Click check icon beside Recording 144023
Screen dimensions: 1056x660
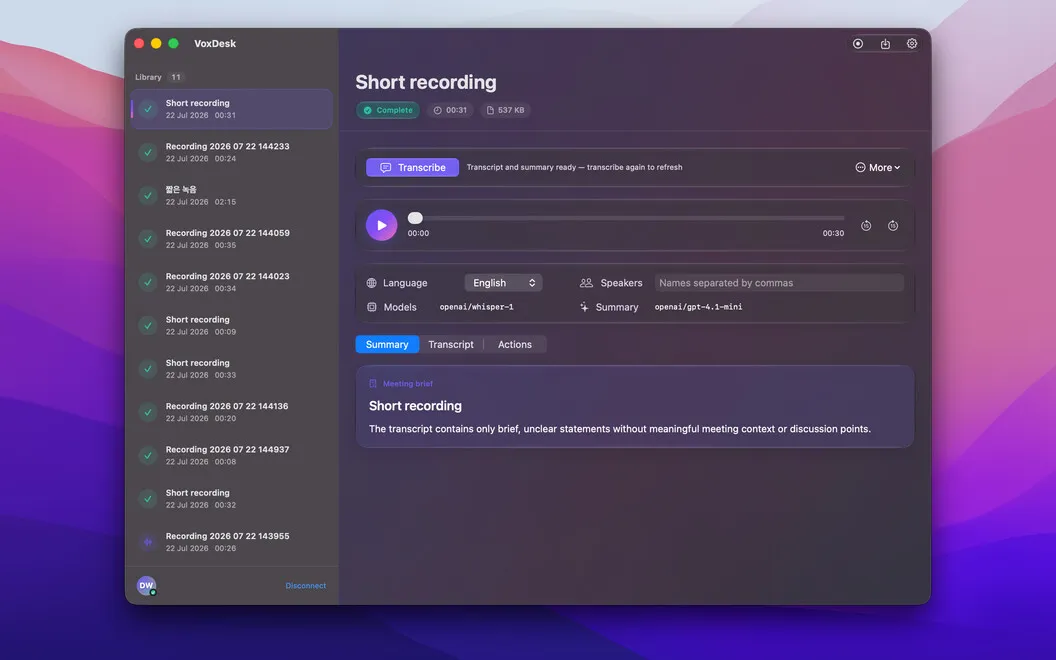[x=148, y=282]
